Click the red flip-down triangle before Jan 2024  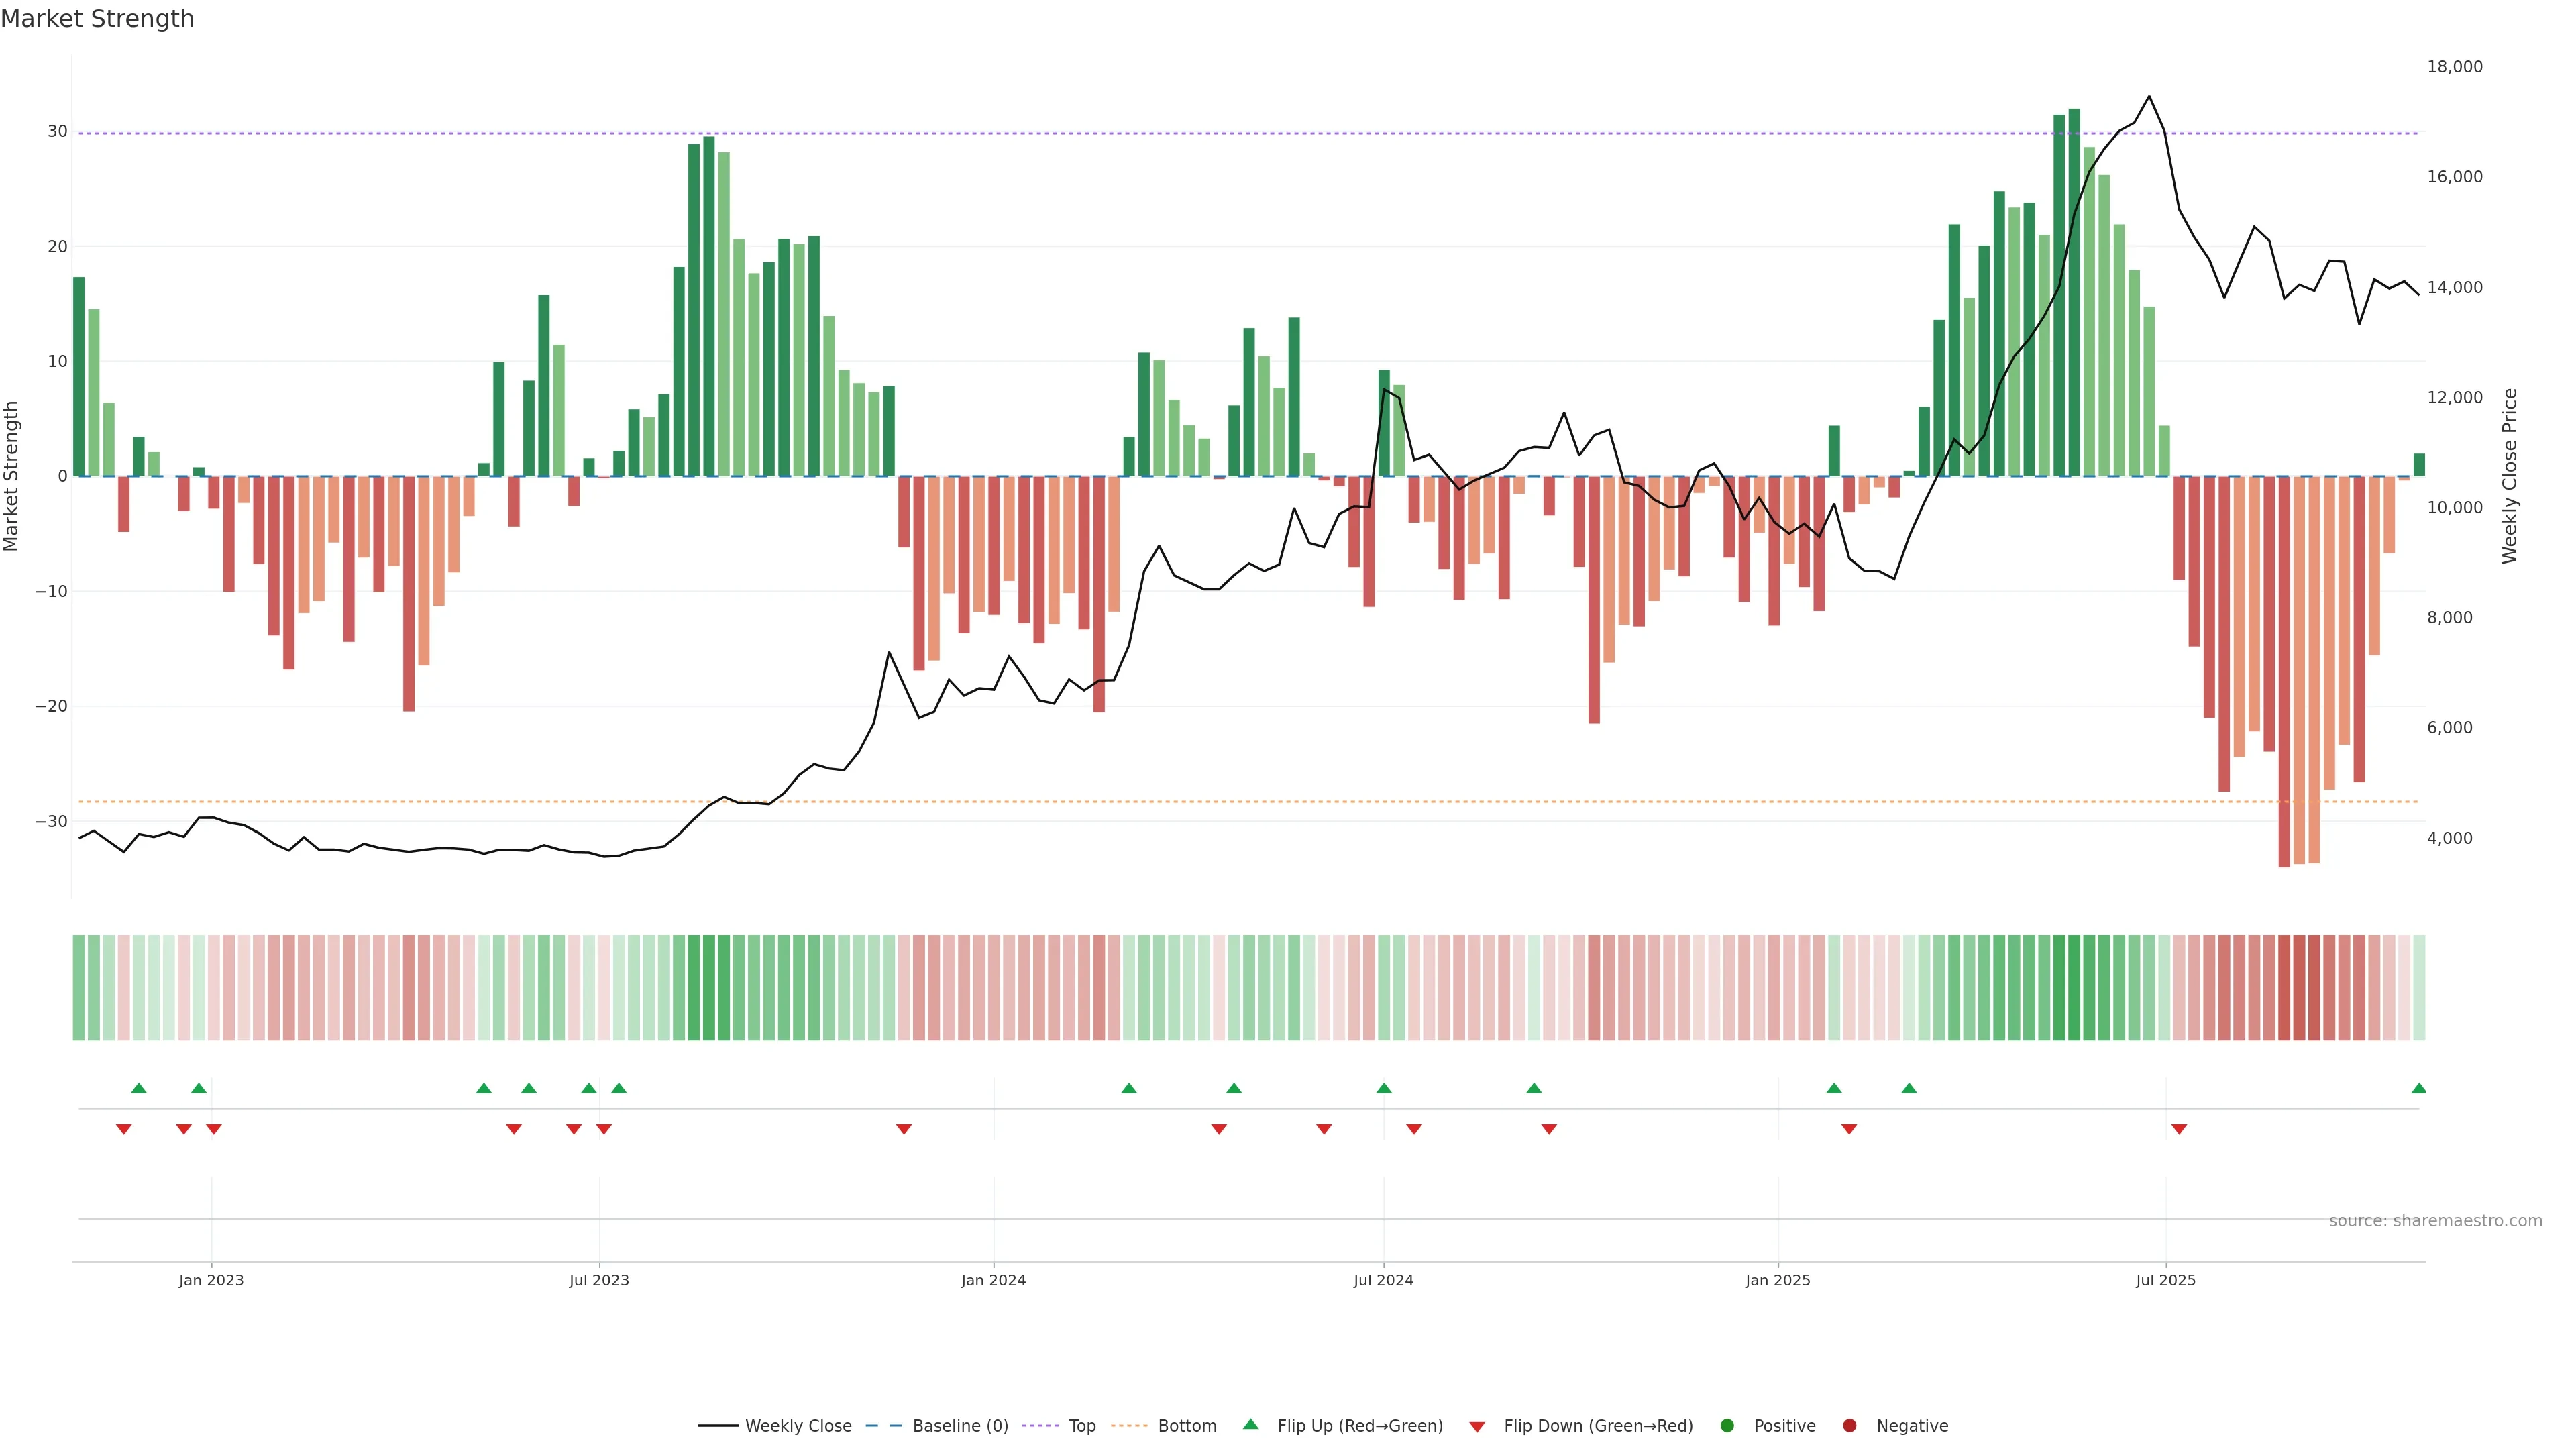pyautogui.click(x=904, y=1129)
